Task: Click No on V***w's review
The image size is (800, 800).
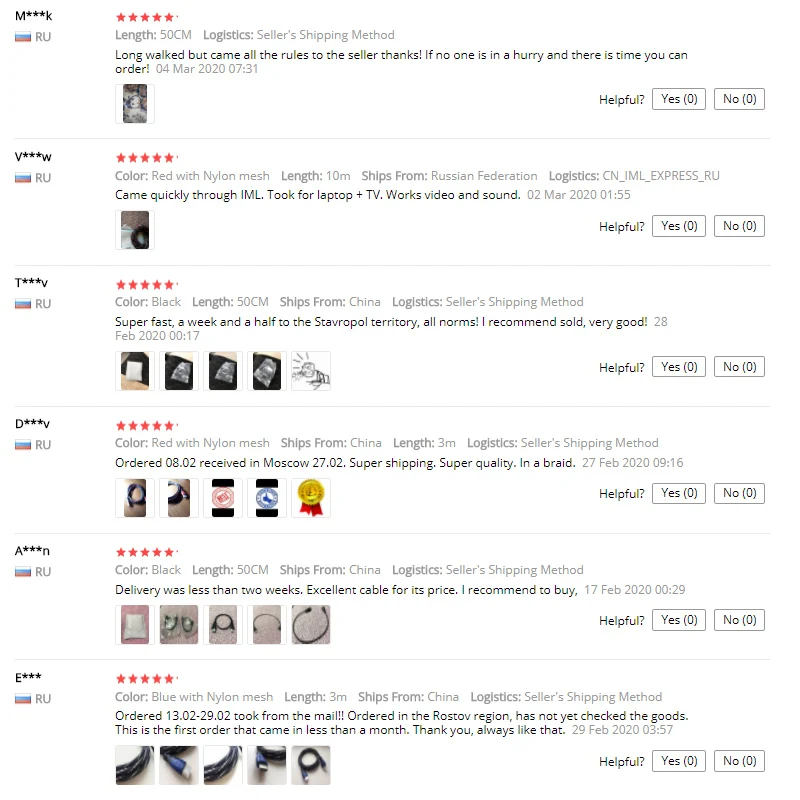Action: tap(739, 226)
